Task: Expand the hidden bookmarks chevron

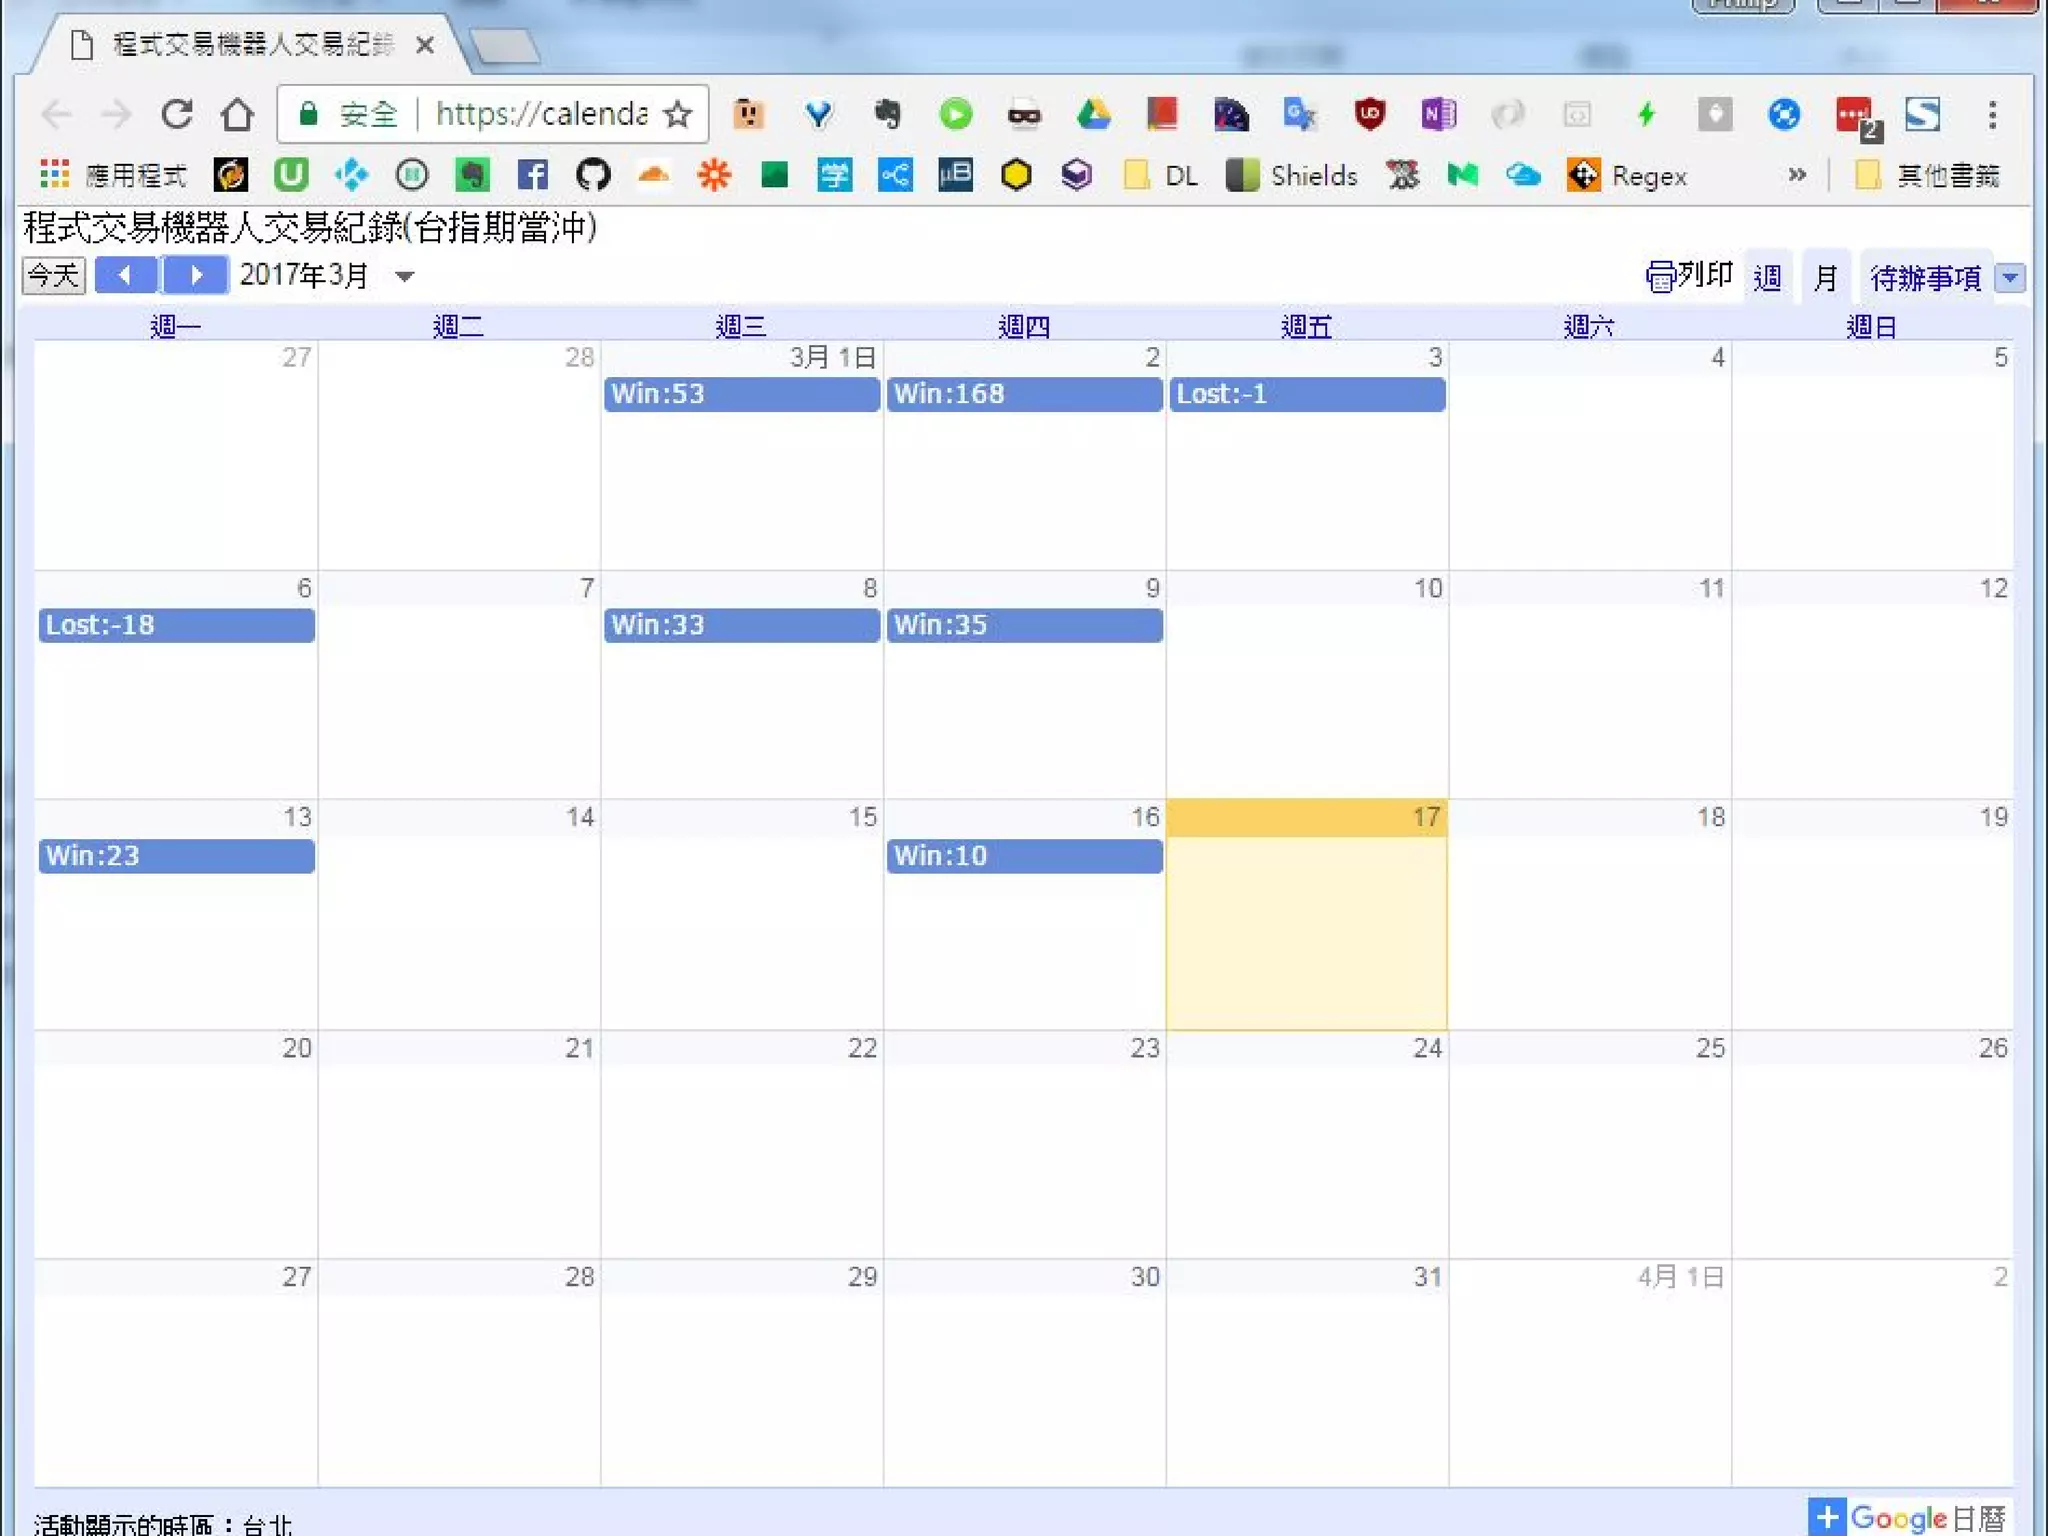Action: tap(1797, 176)
